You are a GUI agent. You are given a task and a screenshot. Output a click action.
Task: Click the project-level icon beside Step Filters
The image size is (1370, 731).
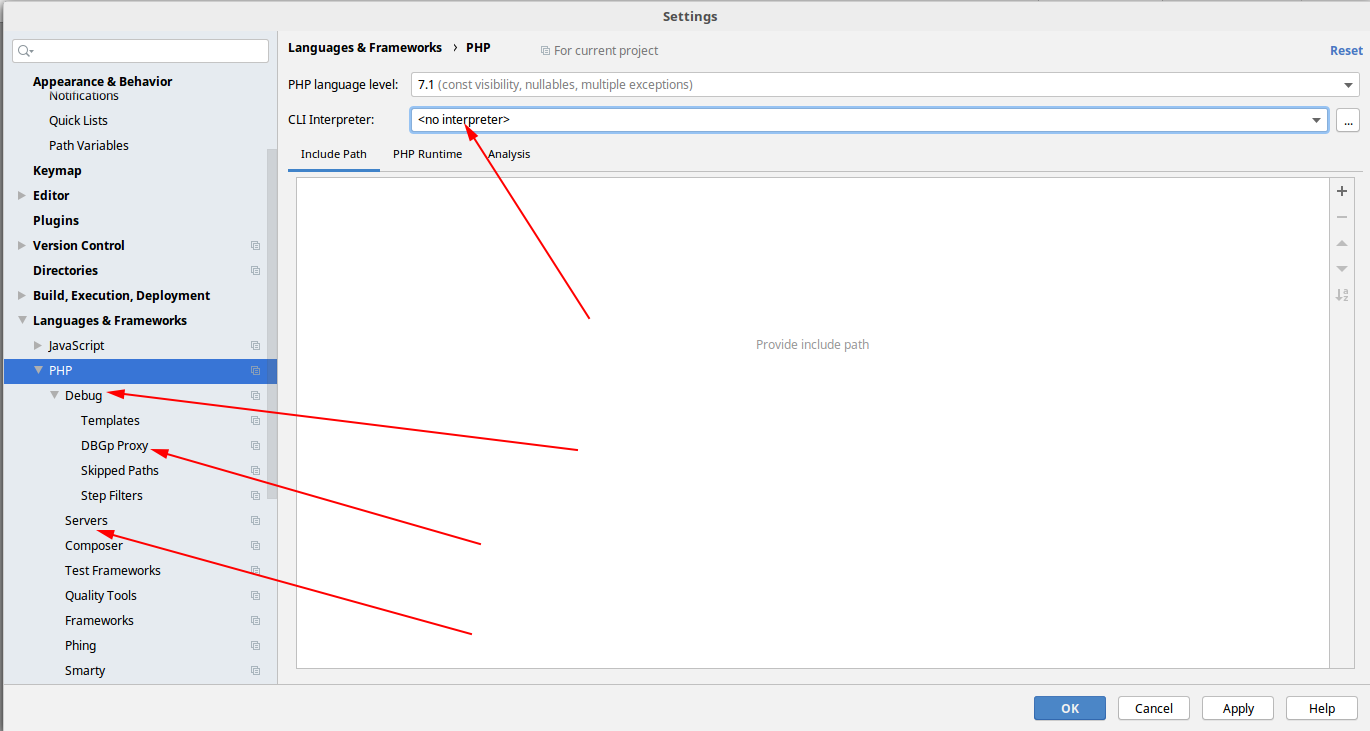[255, 496]
